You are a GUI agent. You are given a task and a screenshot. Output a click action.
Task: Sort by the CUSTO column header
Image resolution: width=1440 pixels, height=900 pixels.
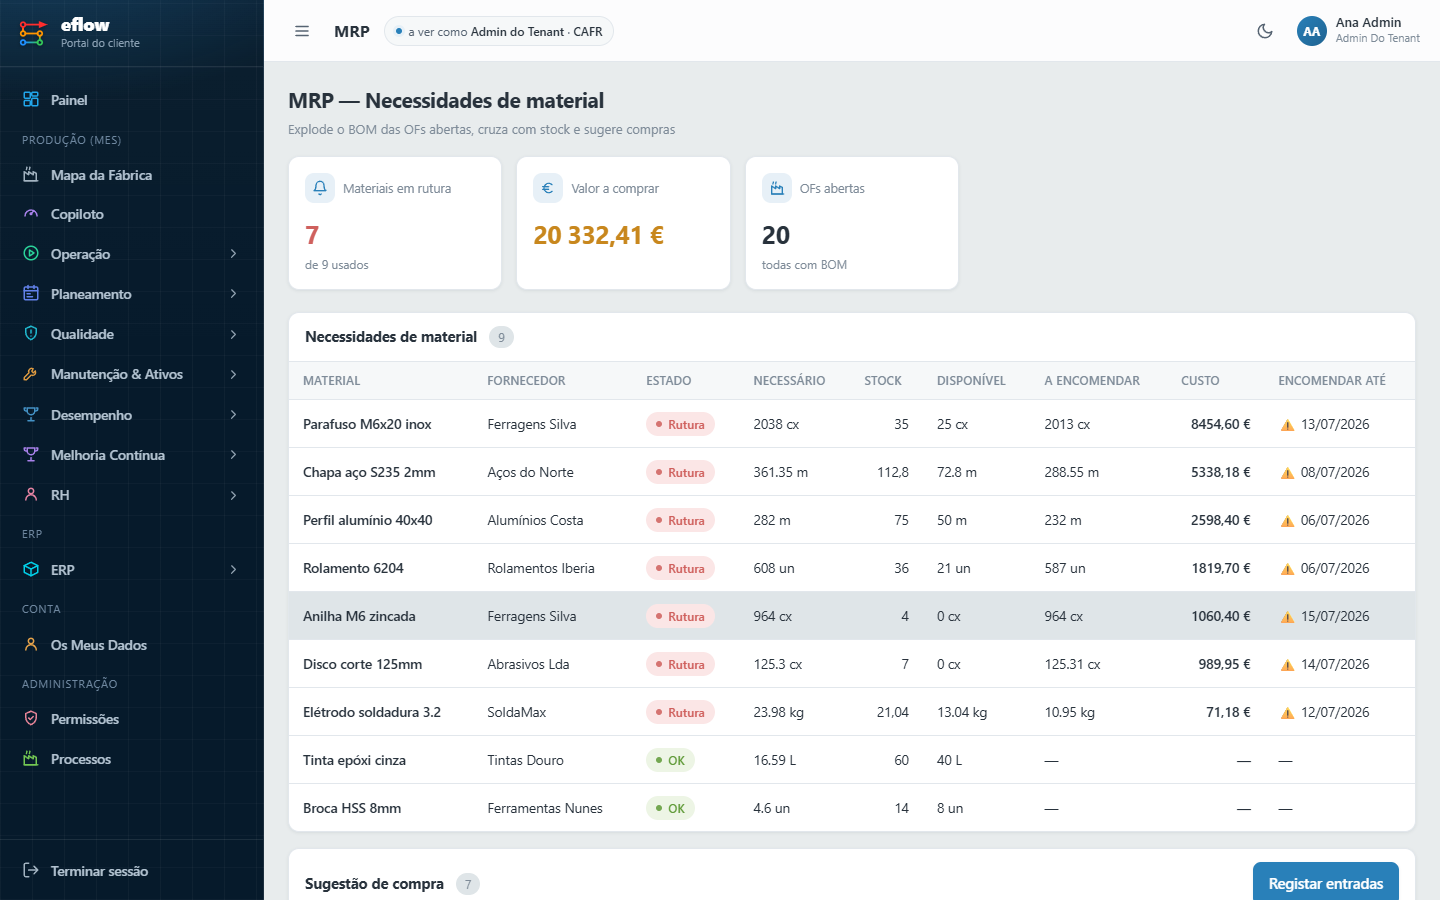click(x=1200, y=381)
